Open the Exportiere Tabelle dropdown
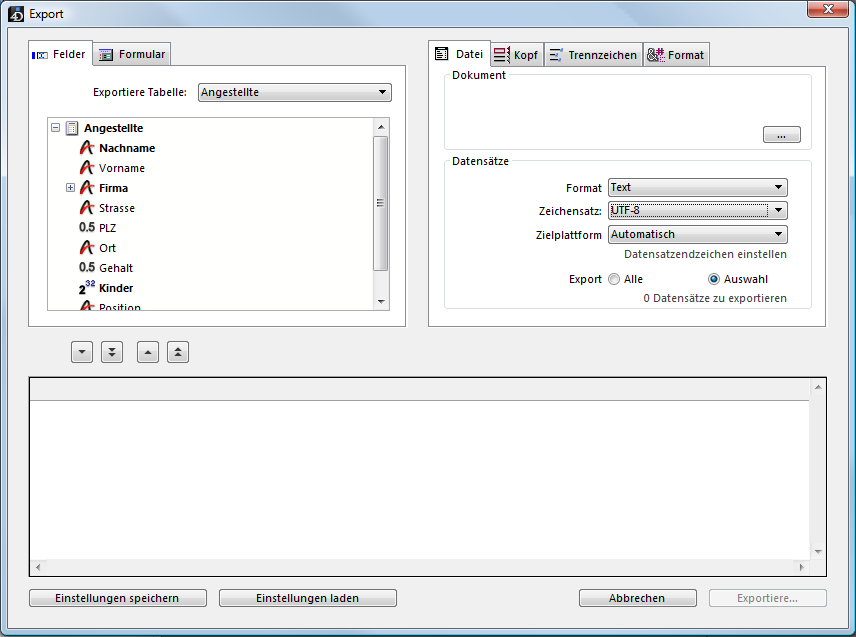This screenshot has height=637, width=856. click(x=295, y=93)
